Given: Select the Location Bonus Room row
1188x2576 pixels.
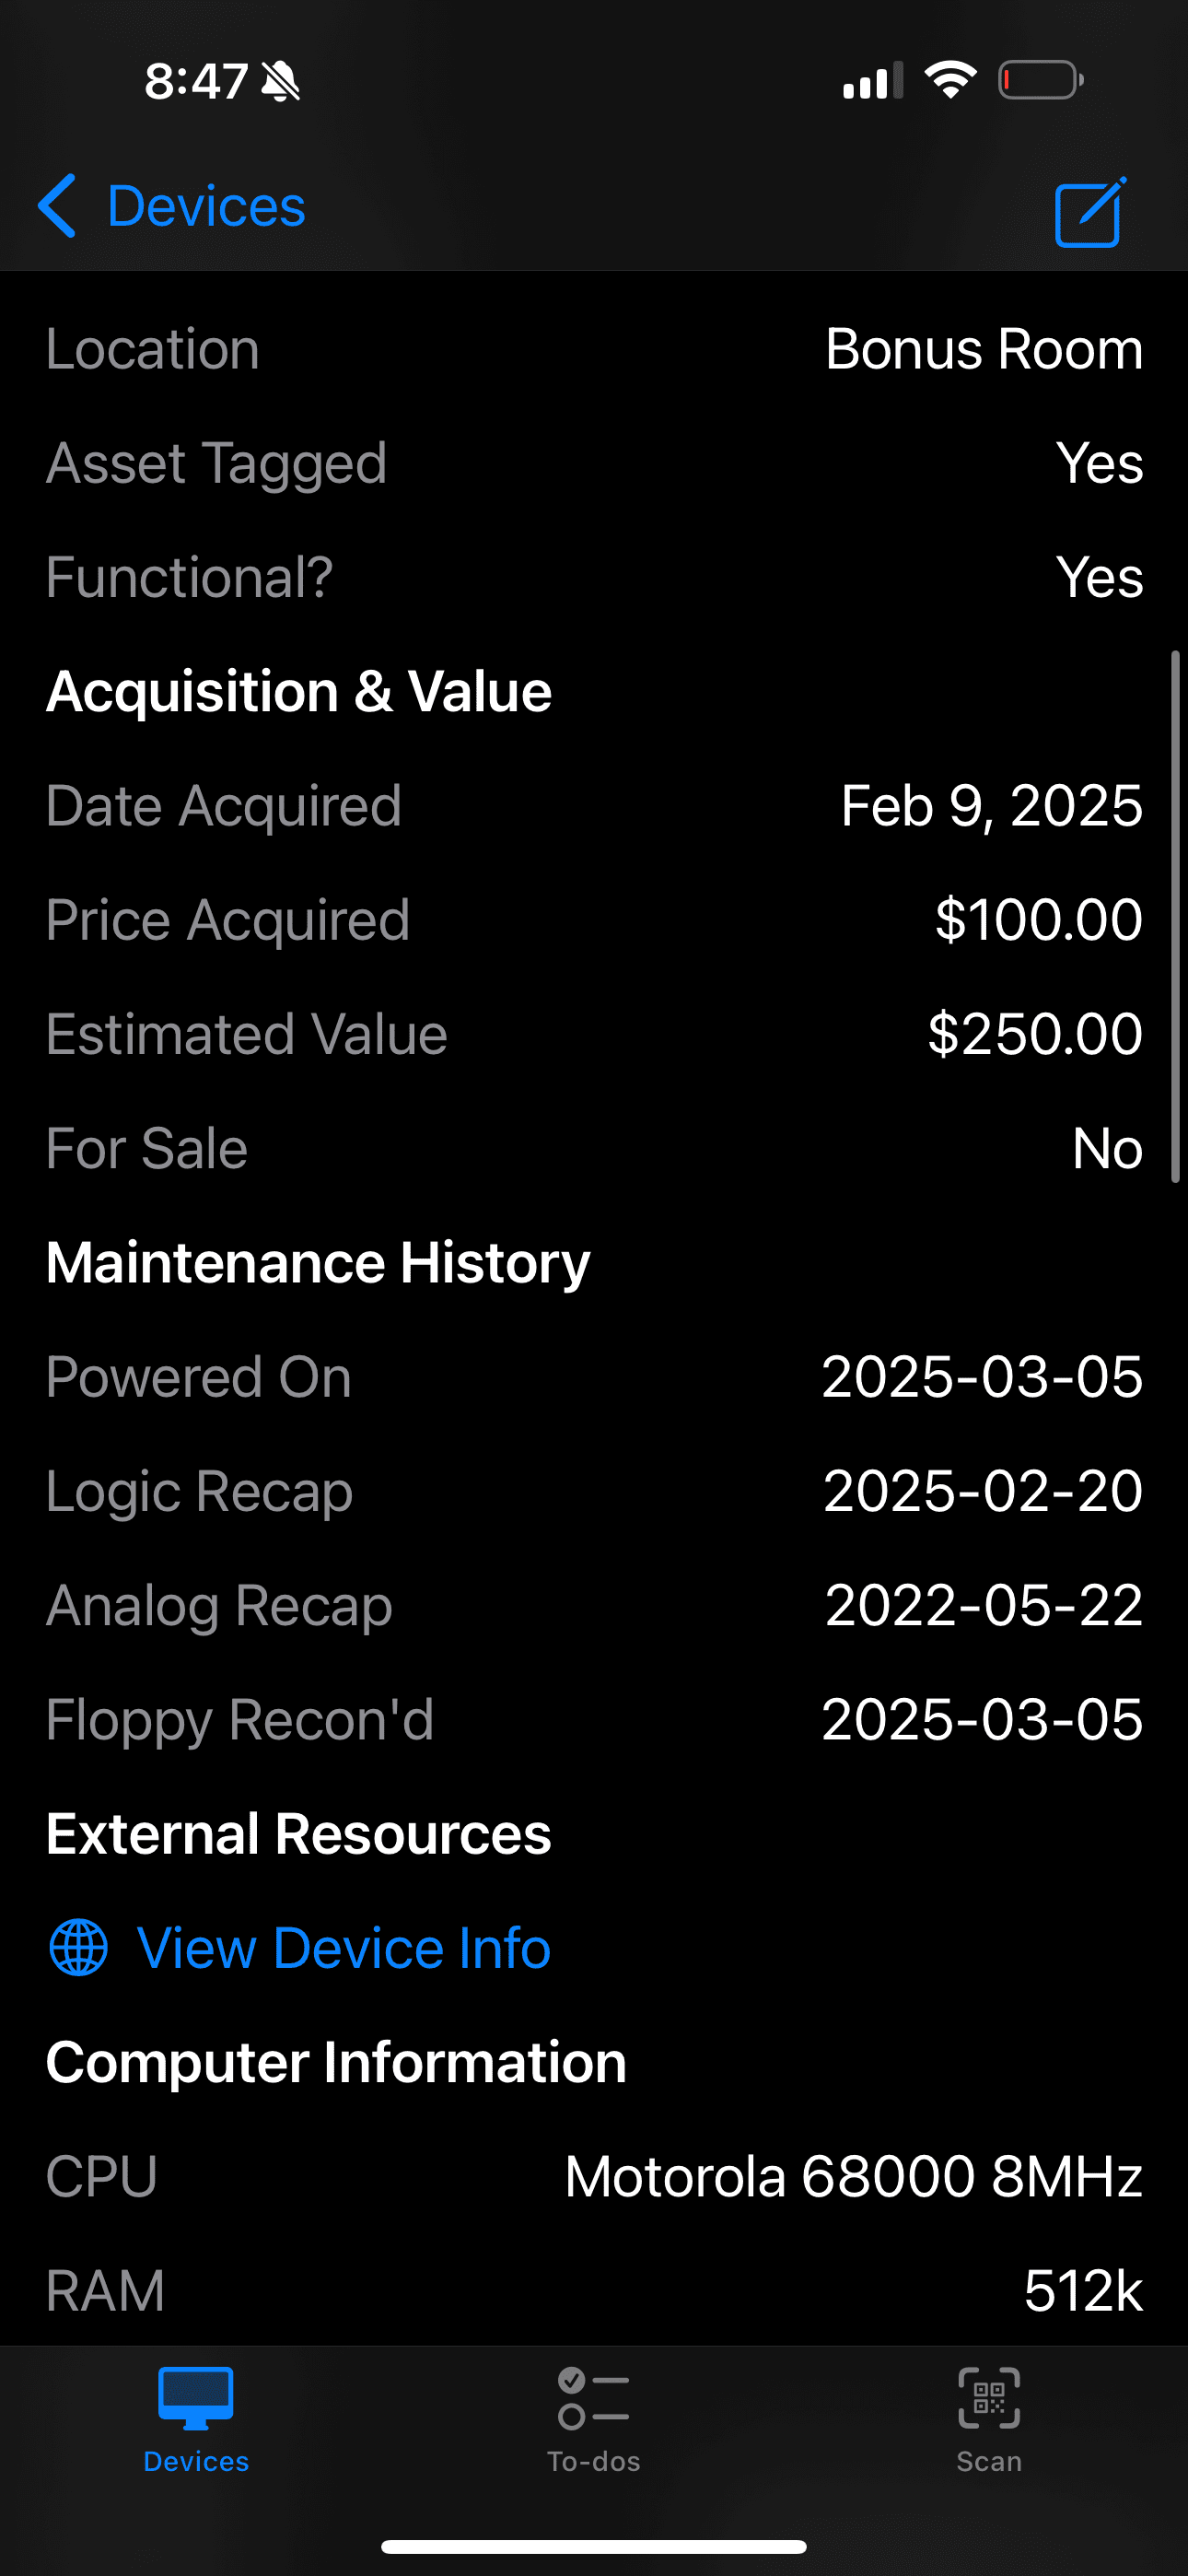Looking at the screenshot, I should coord(594,349).
